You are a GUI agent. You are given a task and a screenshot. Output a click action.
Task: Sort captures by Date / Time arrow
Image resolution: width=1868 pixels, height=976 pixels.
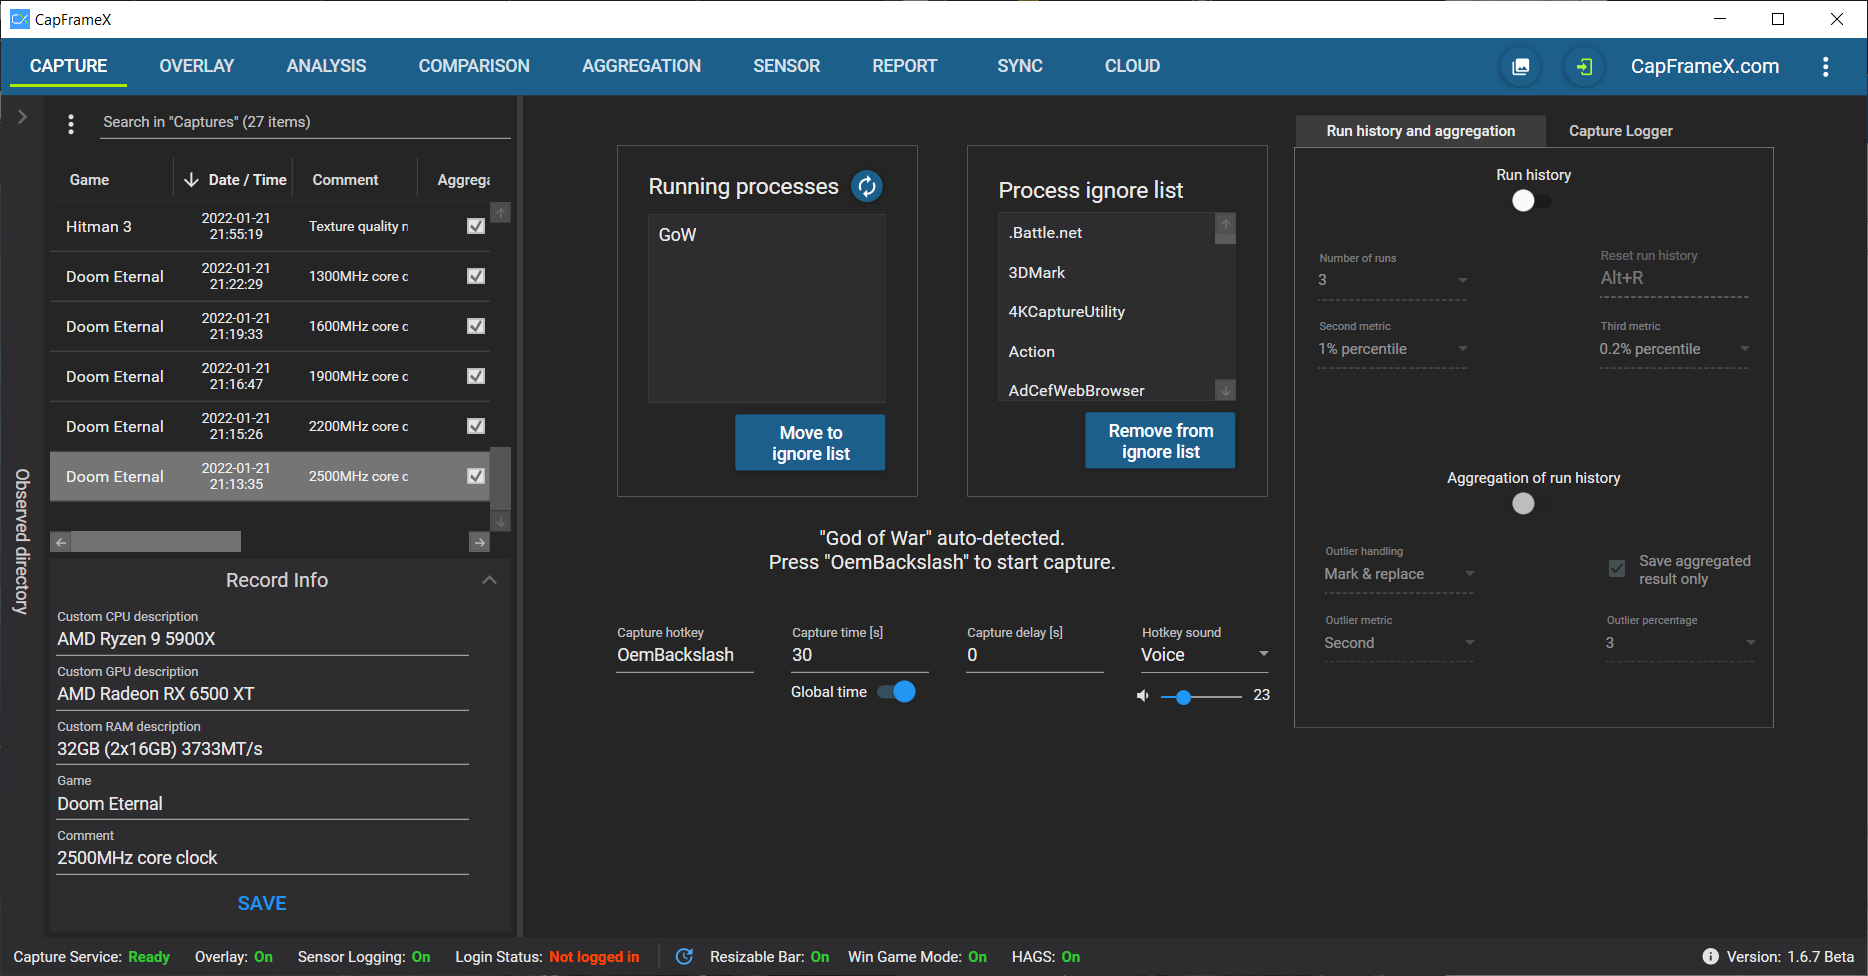[x=191, y=180]
